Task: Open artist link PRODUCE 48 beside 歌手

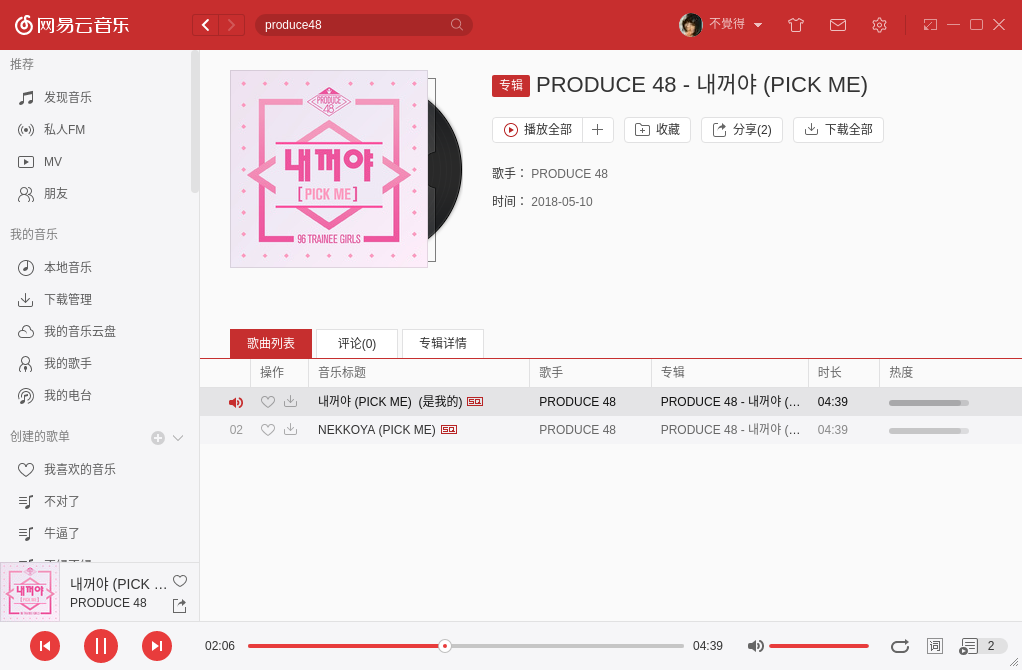Action: pos(569,174)
